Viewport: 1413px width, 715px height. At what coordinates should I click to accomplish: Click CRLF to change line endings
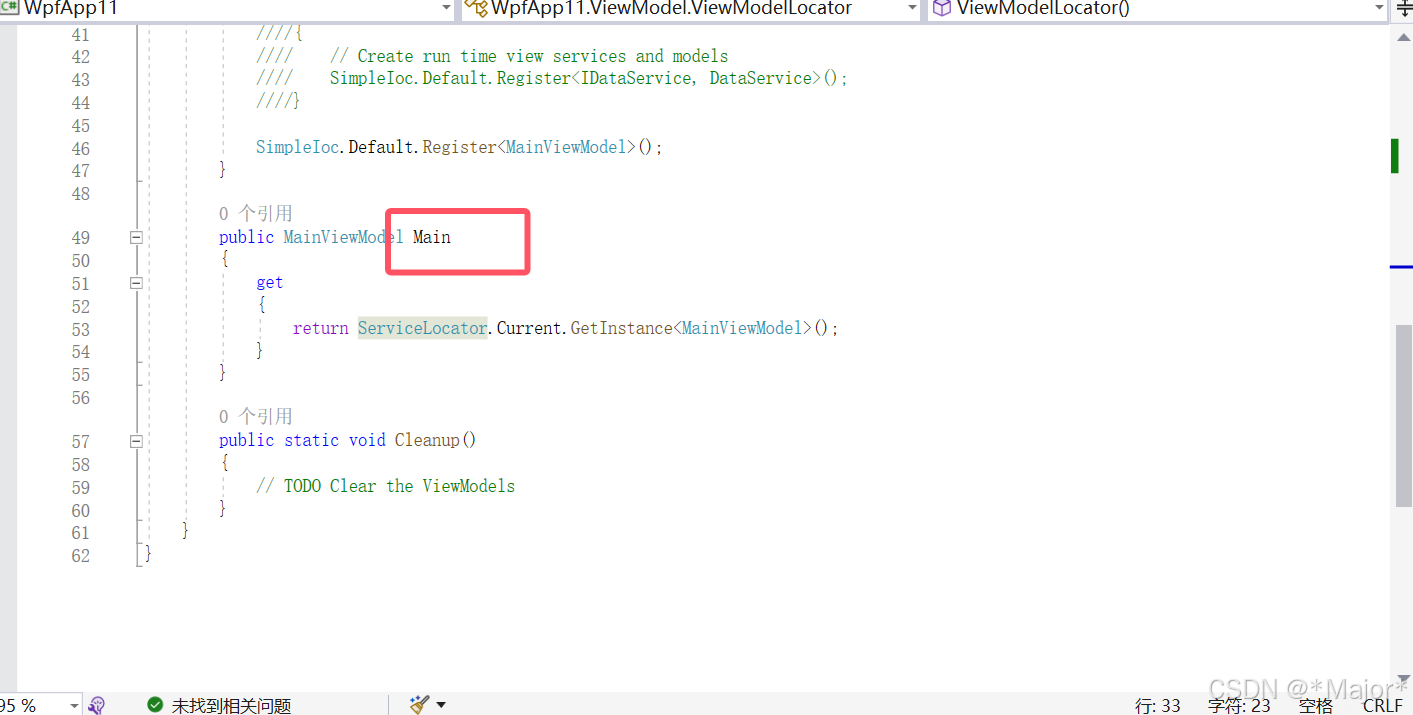pos(1382,705)
